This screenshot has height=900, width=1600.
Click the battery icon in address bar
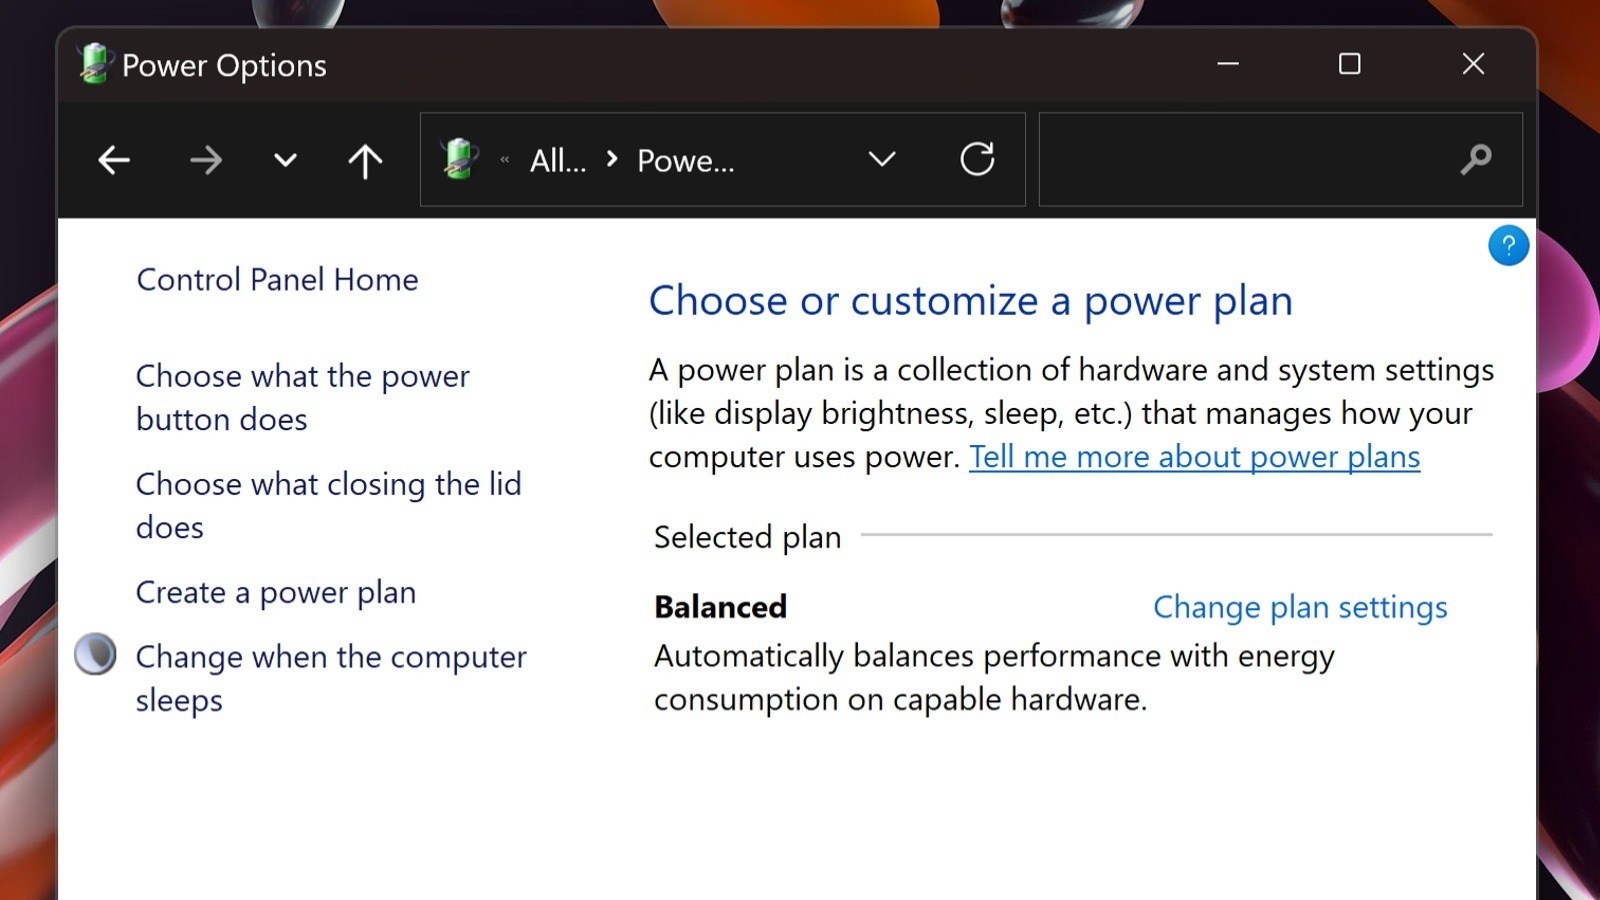(x=459, y=159)
